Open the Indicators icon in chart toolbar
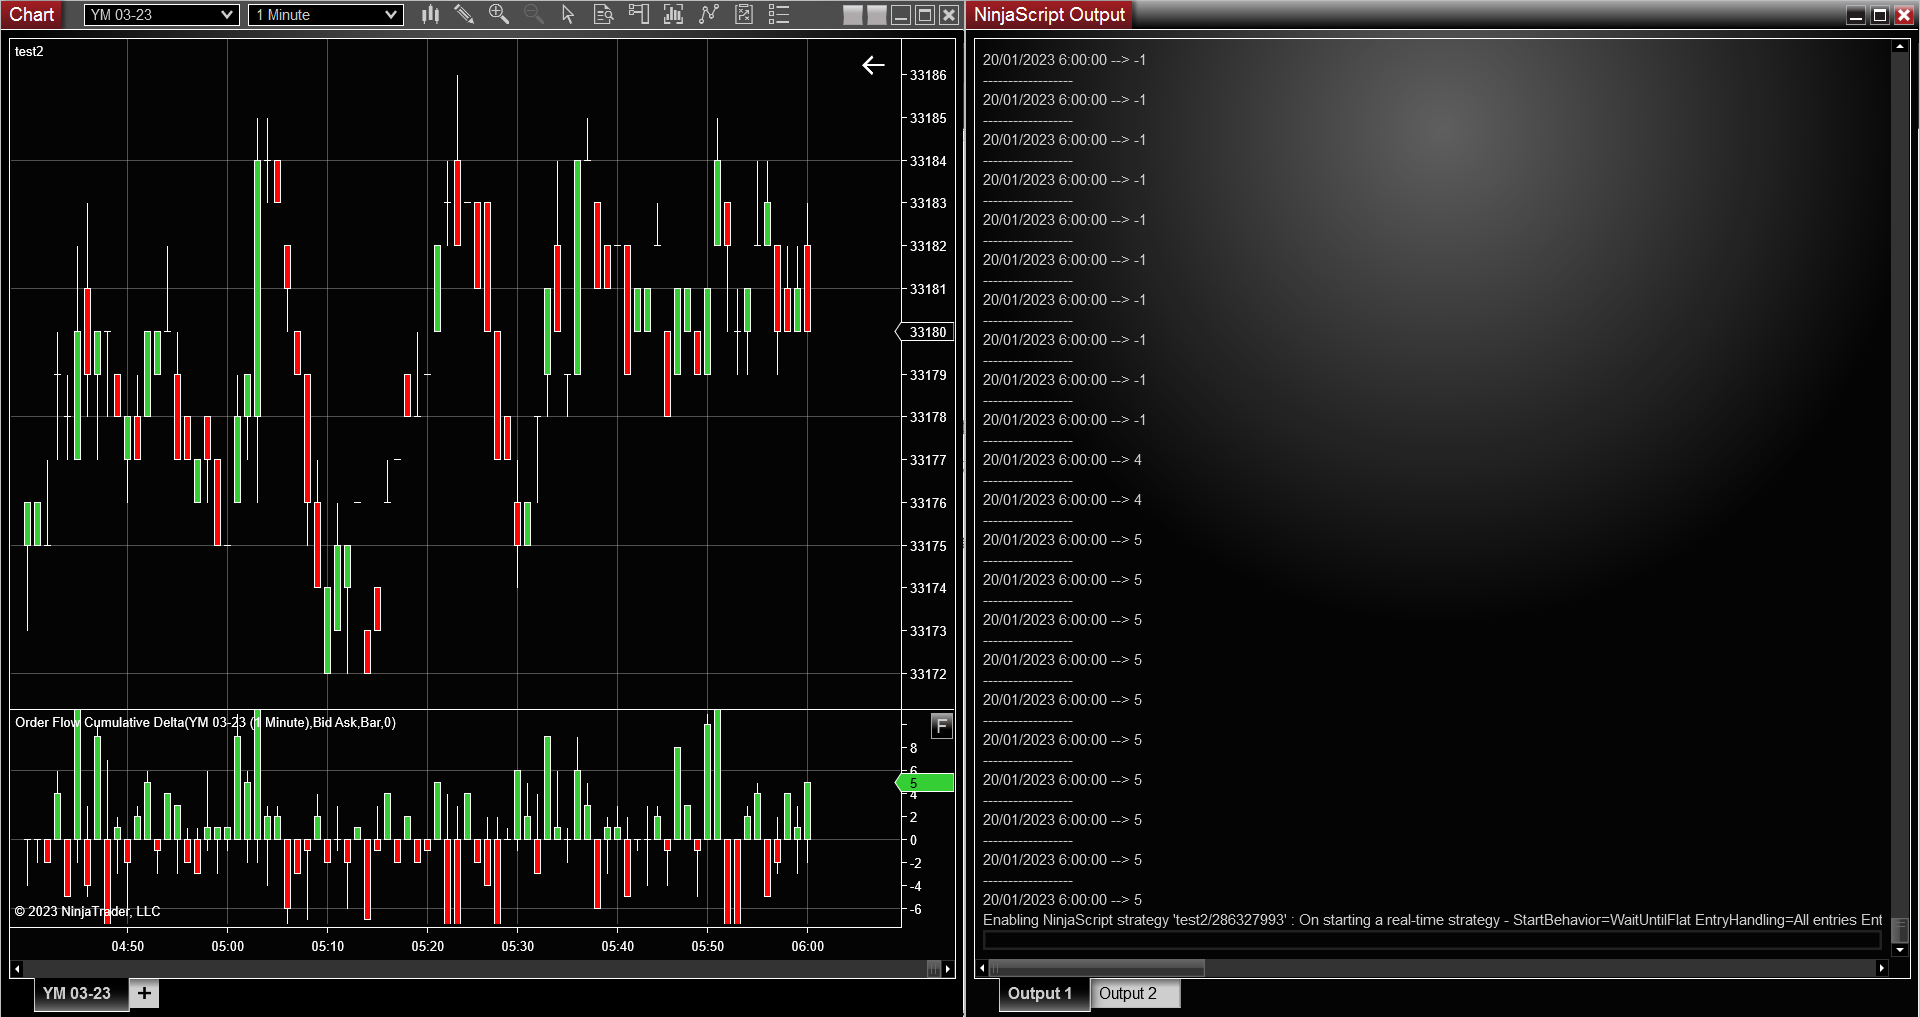The height and width of the screenshot is (1017, 1920). (x=674, y=14)
